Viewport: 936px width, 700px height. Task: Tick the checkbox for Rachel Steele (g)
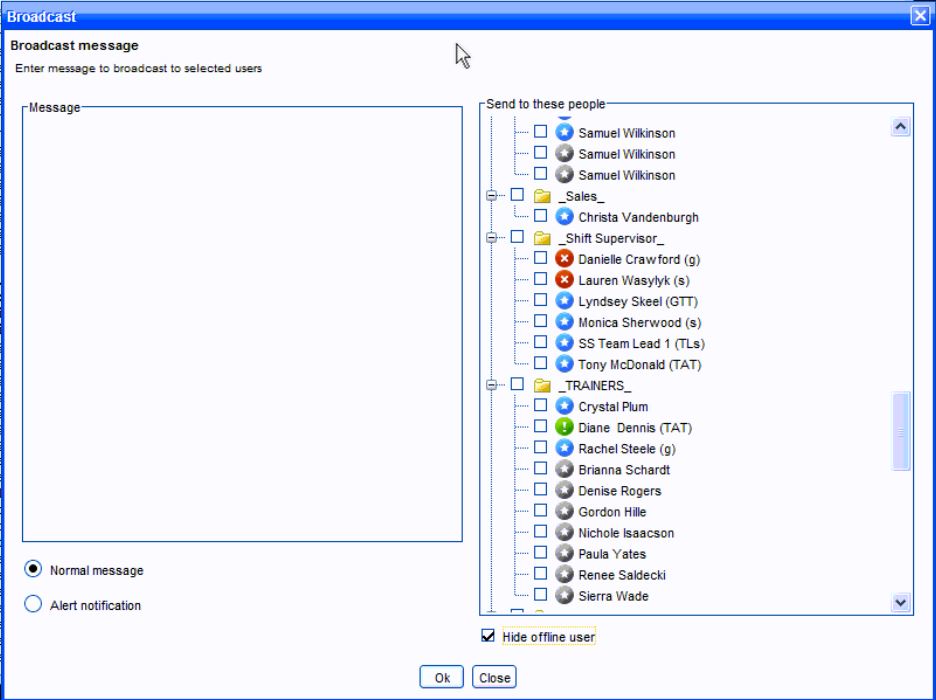(540, 448)
